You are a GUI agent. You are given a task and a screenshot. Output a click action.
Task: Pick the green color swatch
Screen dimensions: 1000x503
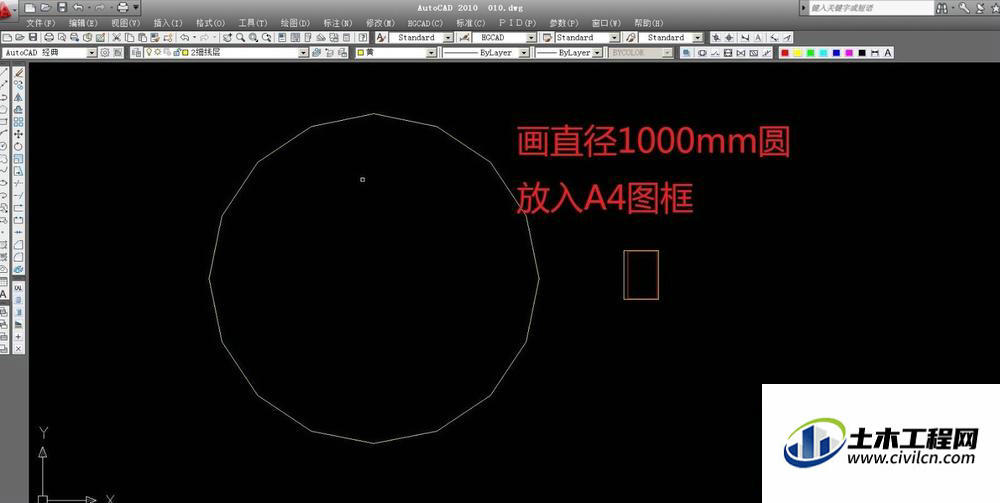[x=810, y=53]
